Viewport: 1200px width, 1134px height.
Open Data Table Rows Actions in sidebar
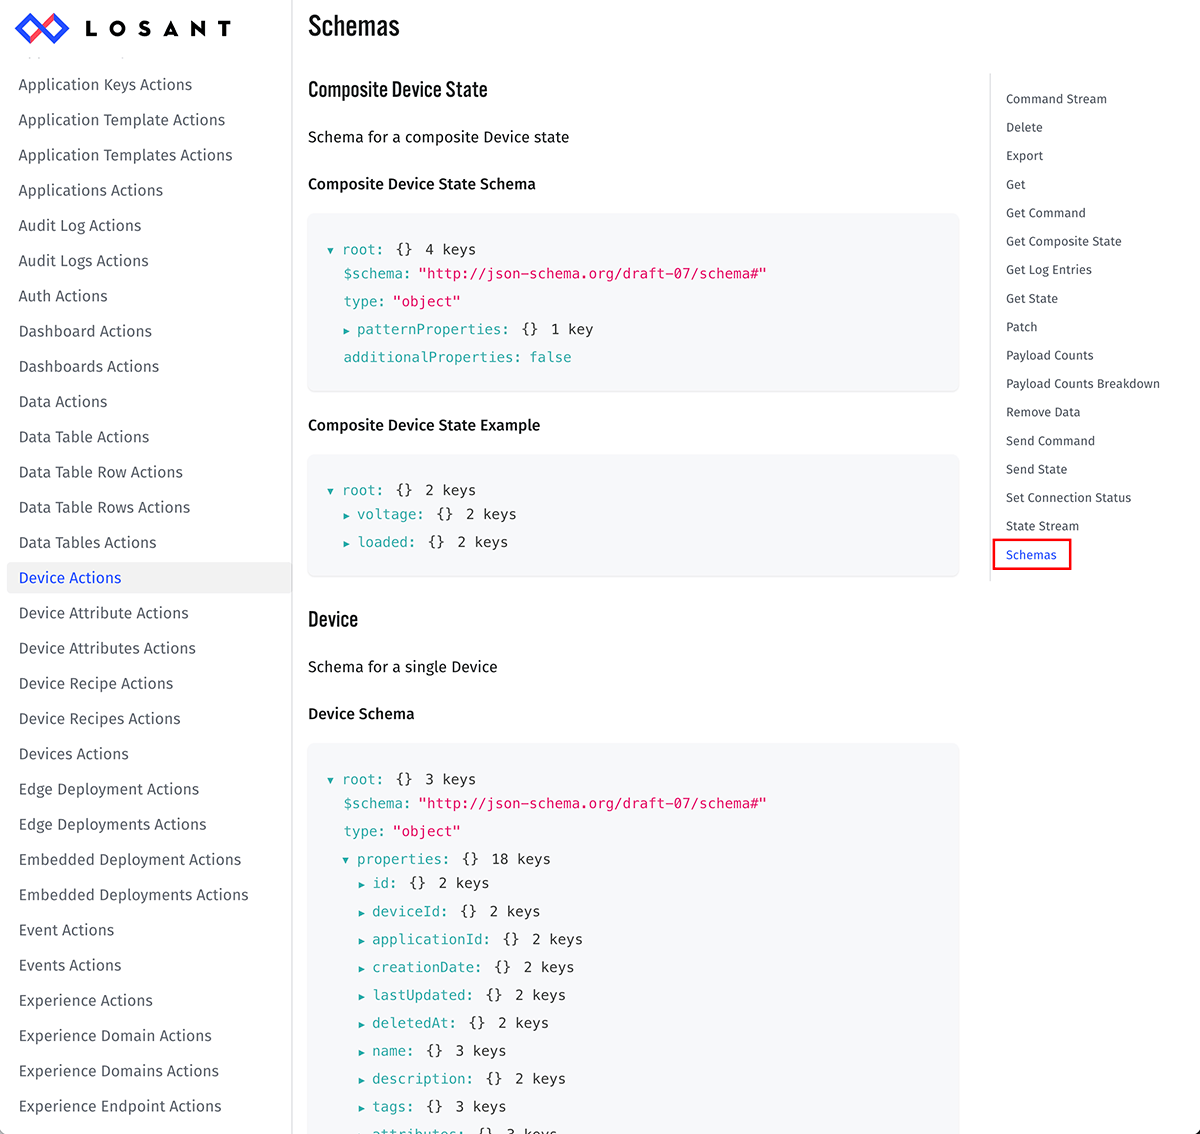[x=104, y=507]
